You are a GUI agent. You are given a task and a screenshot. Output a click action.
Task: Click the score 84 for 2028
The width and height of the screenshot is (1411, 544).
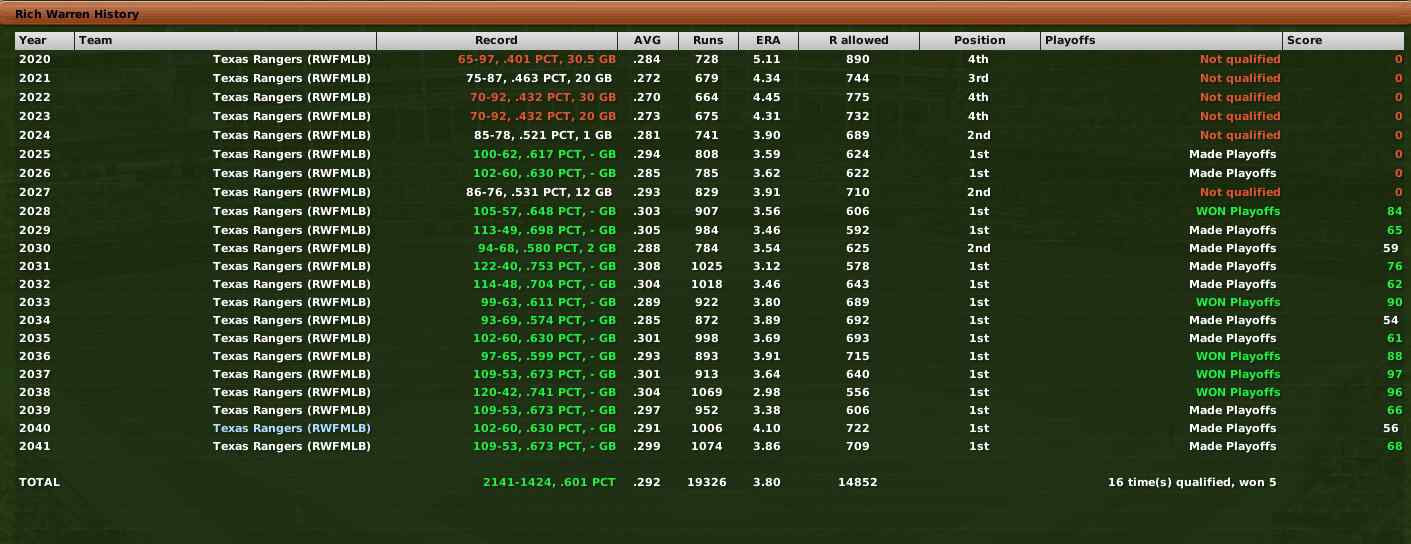(x=1394, y=211)
